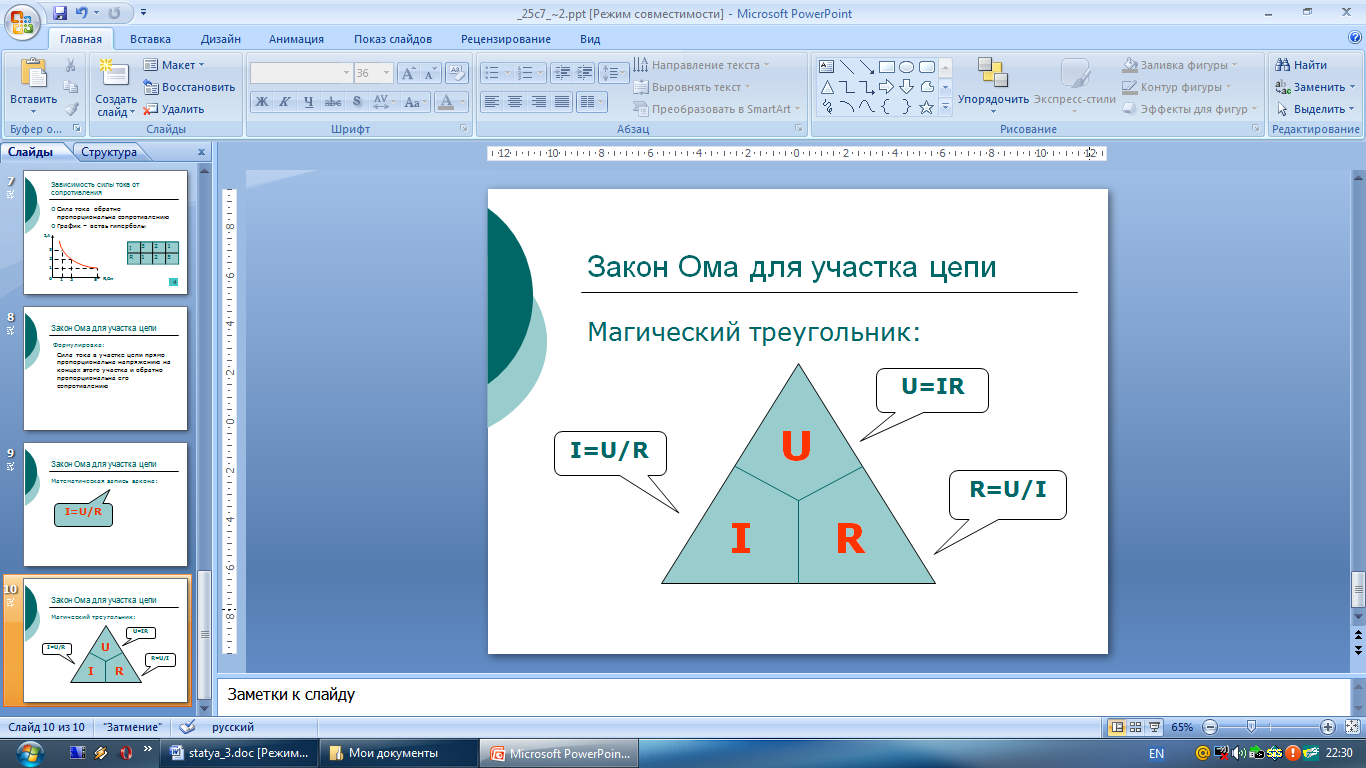
Task: Click the Заменить replace button
Action: (x=1315, y=87)
